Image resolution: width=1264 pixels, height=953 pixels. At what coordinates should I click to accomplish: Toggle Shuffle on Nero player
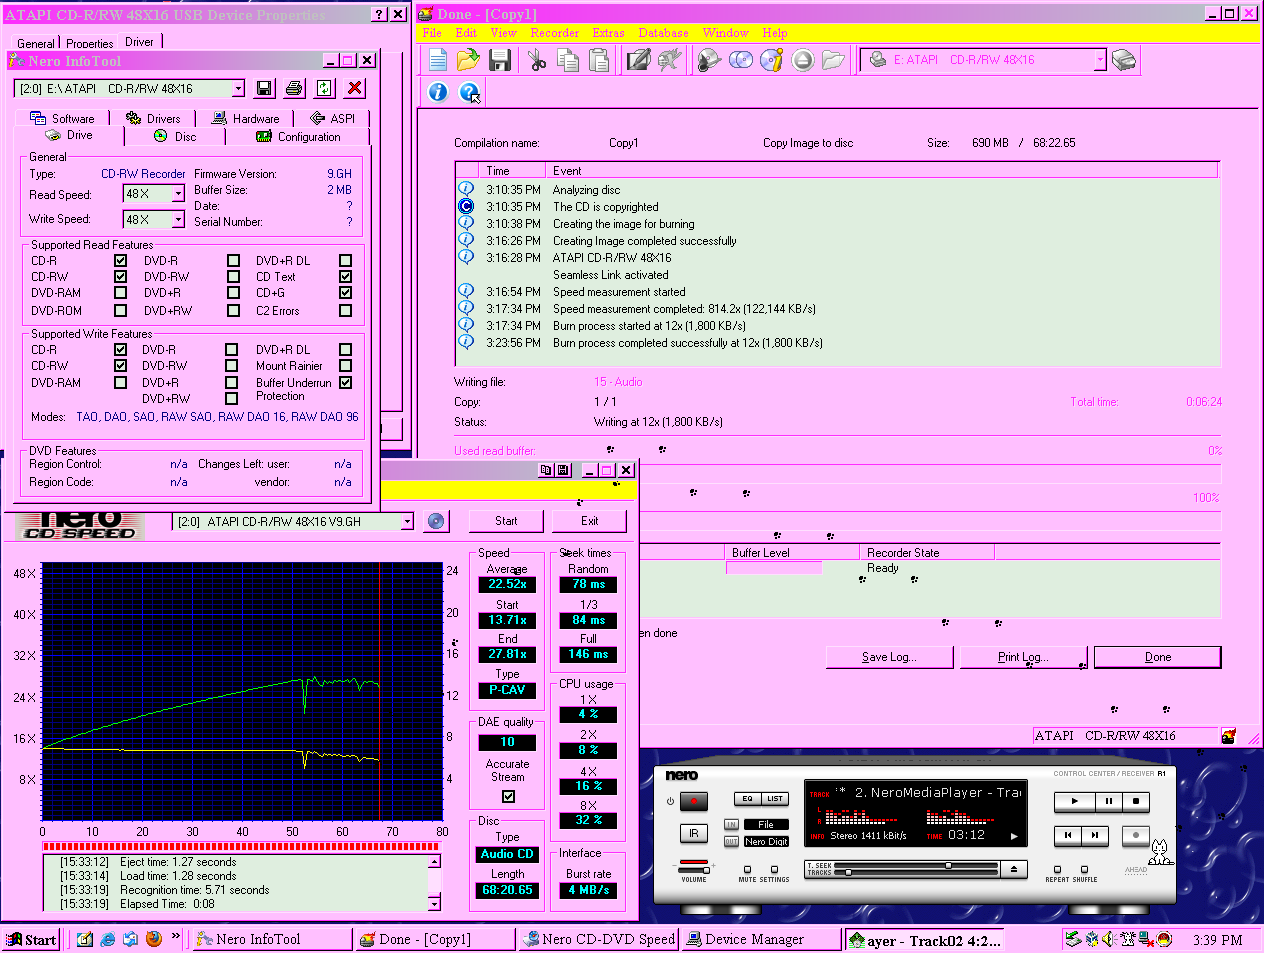1084,869
